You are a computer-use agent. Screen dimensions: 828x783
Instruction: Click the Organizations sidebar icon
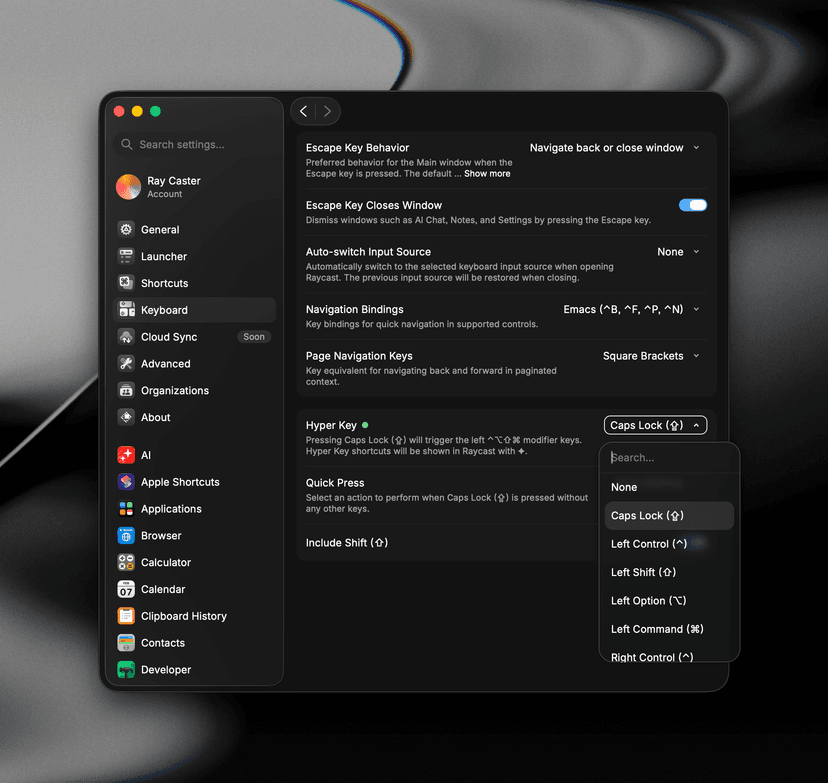pos(126,391)
